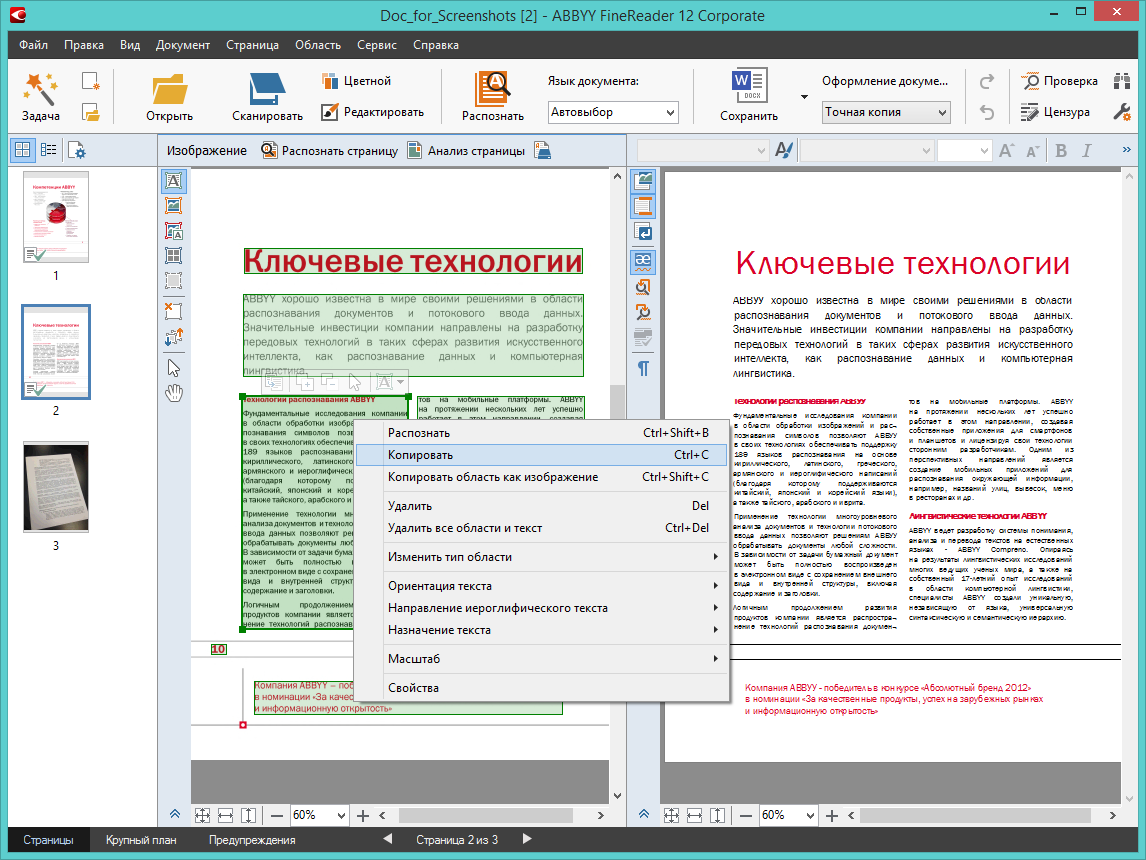Image resolution: width=1146 pixels, height=860 pixels.
Task: Open the Точная копия layout dropdown
Action: tap(886, 113)
